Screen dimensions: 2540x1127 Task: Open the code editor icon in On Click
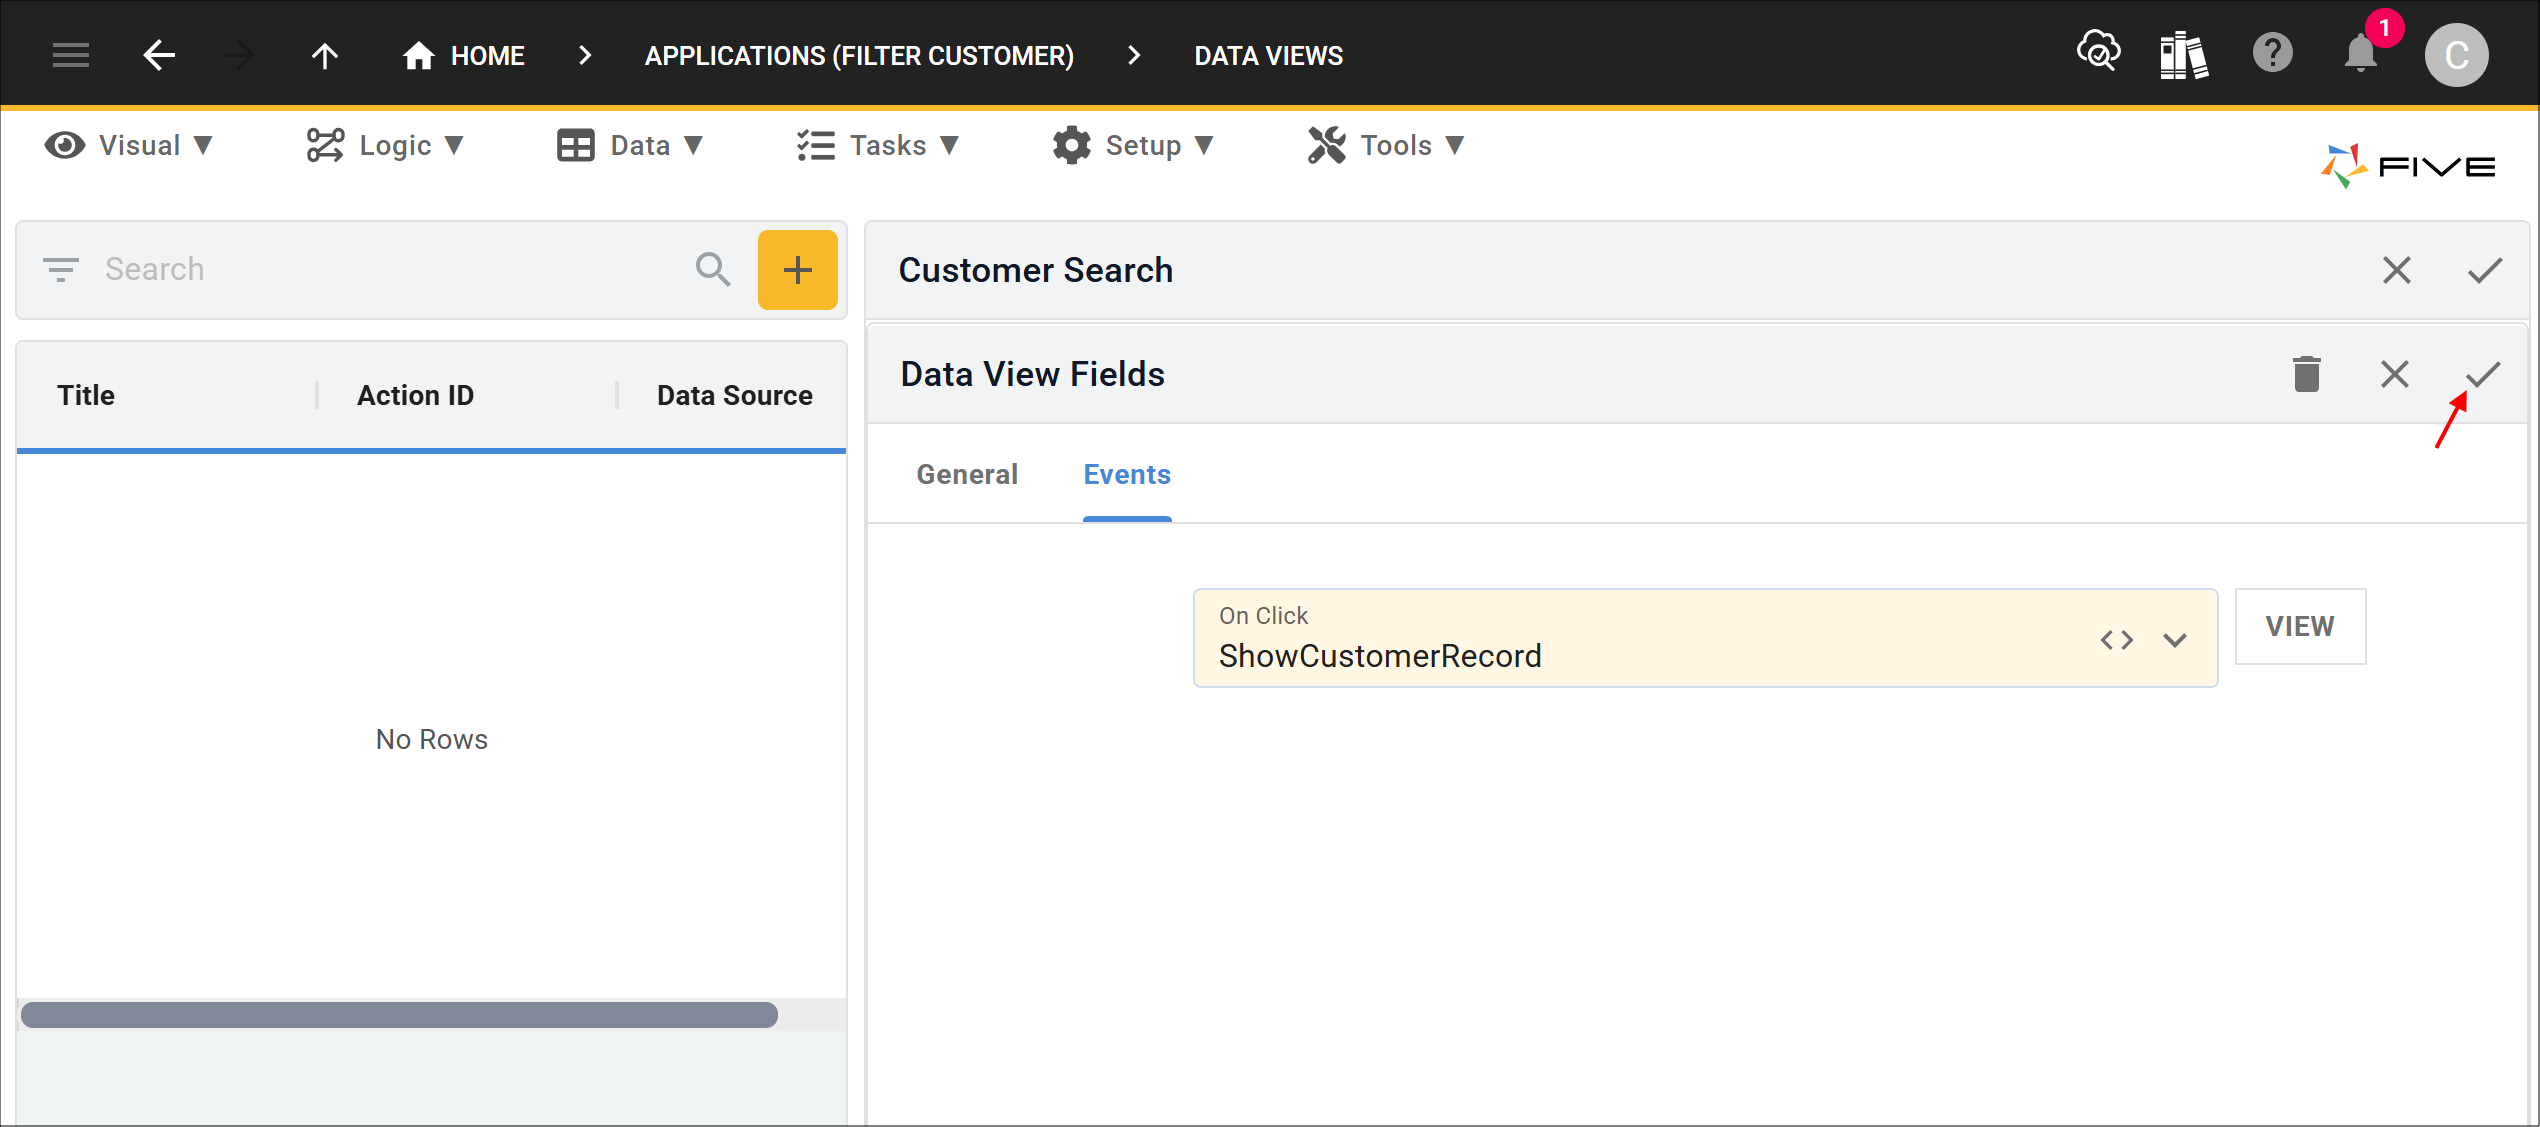pyautogui.click(x=2117, y=640)
